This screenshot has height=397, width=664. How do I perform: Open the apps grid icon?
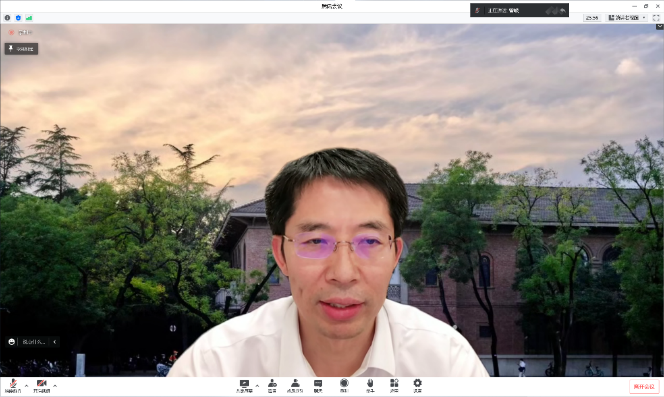[394, 386]
